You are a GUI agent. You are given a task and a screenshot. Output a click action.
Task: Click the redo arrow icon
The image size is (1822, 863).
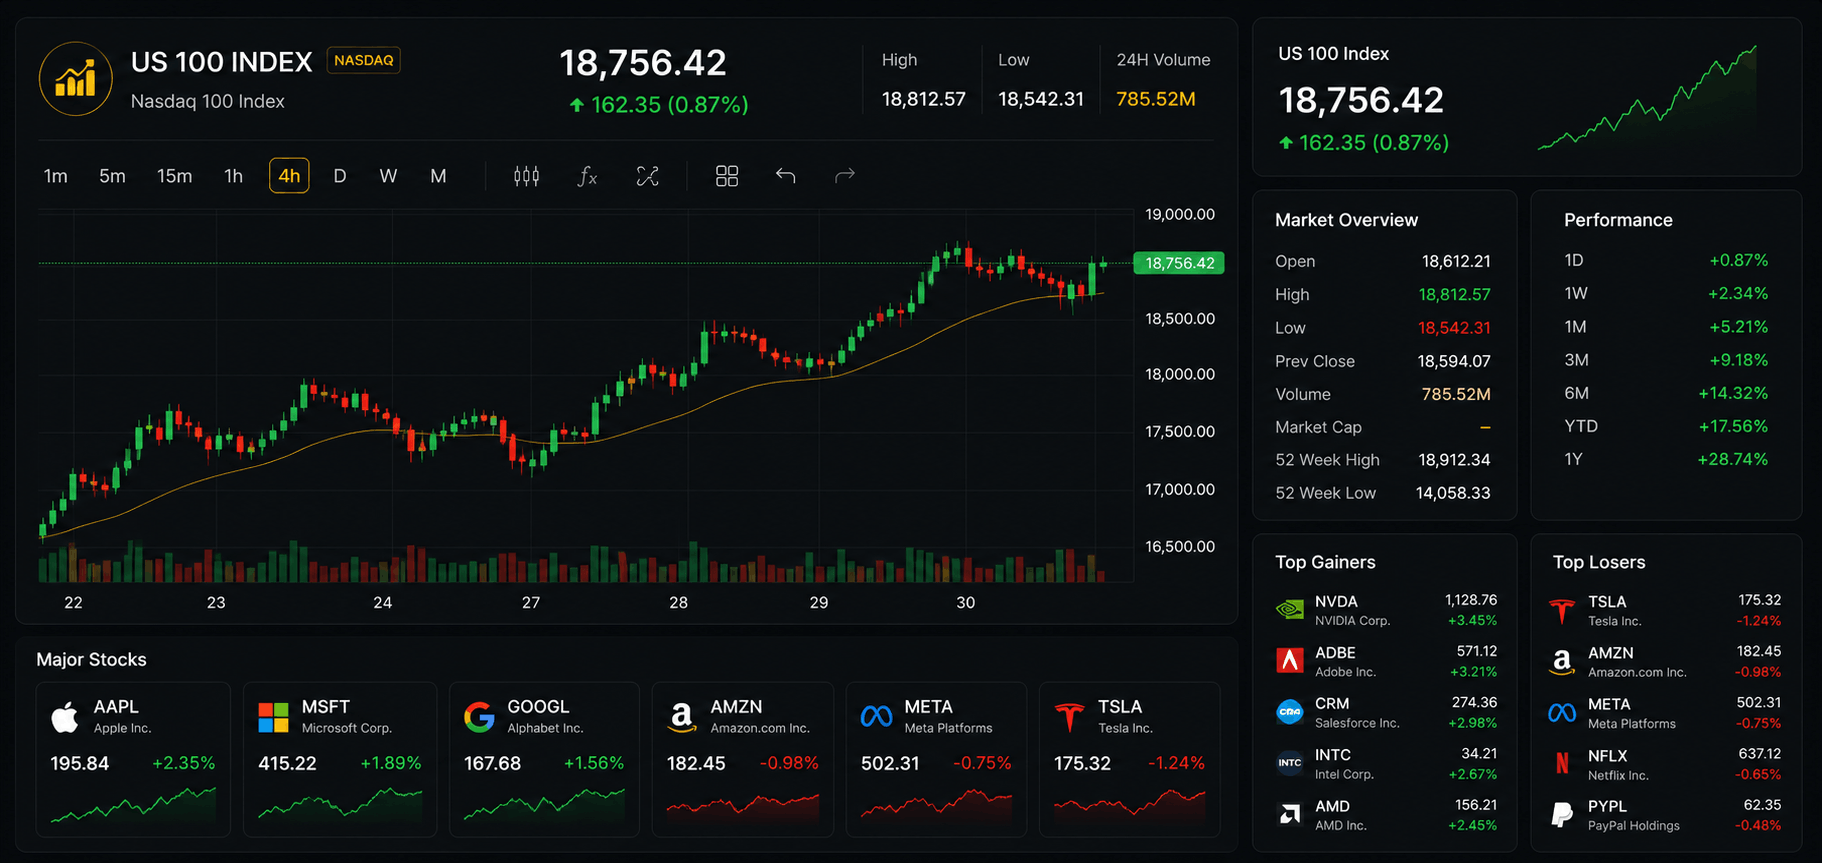pos(845,176)
